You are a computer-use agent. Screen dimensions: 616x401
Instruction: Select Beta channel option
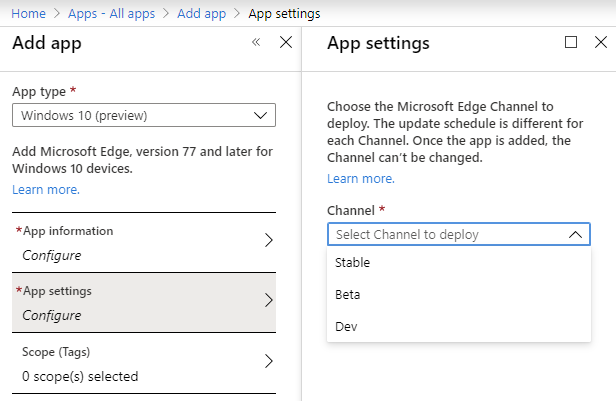[x=459, y=295]
